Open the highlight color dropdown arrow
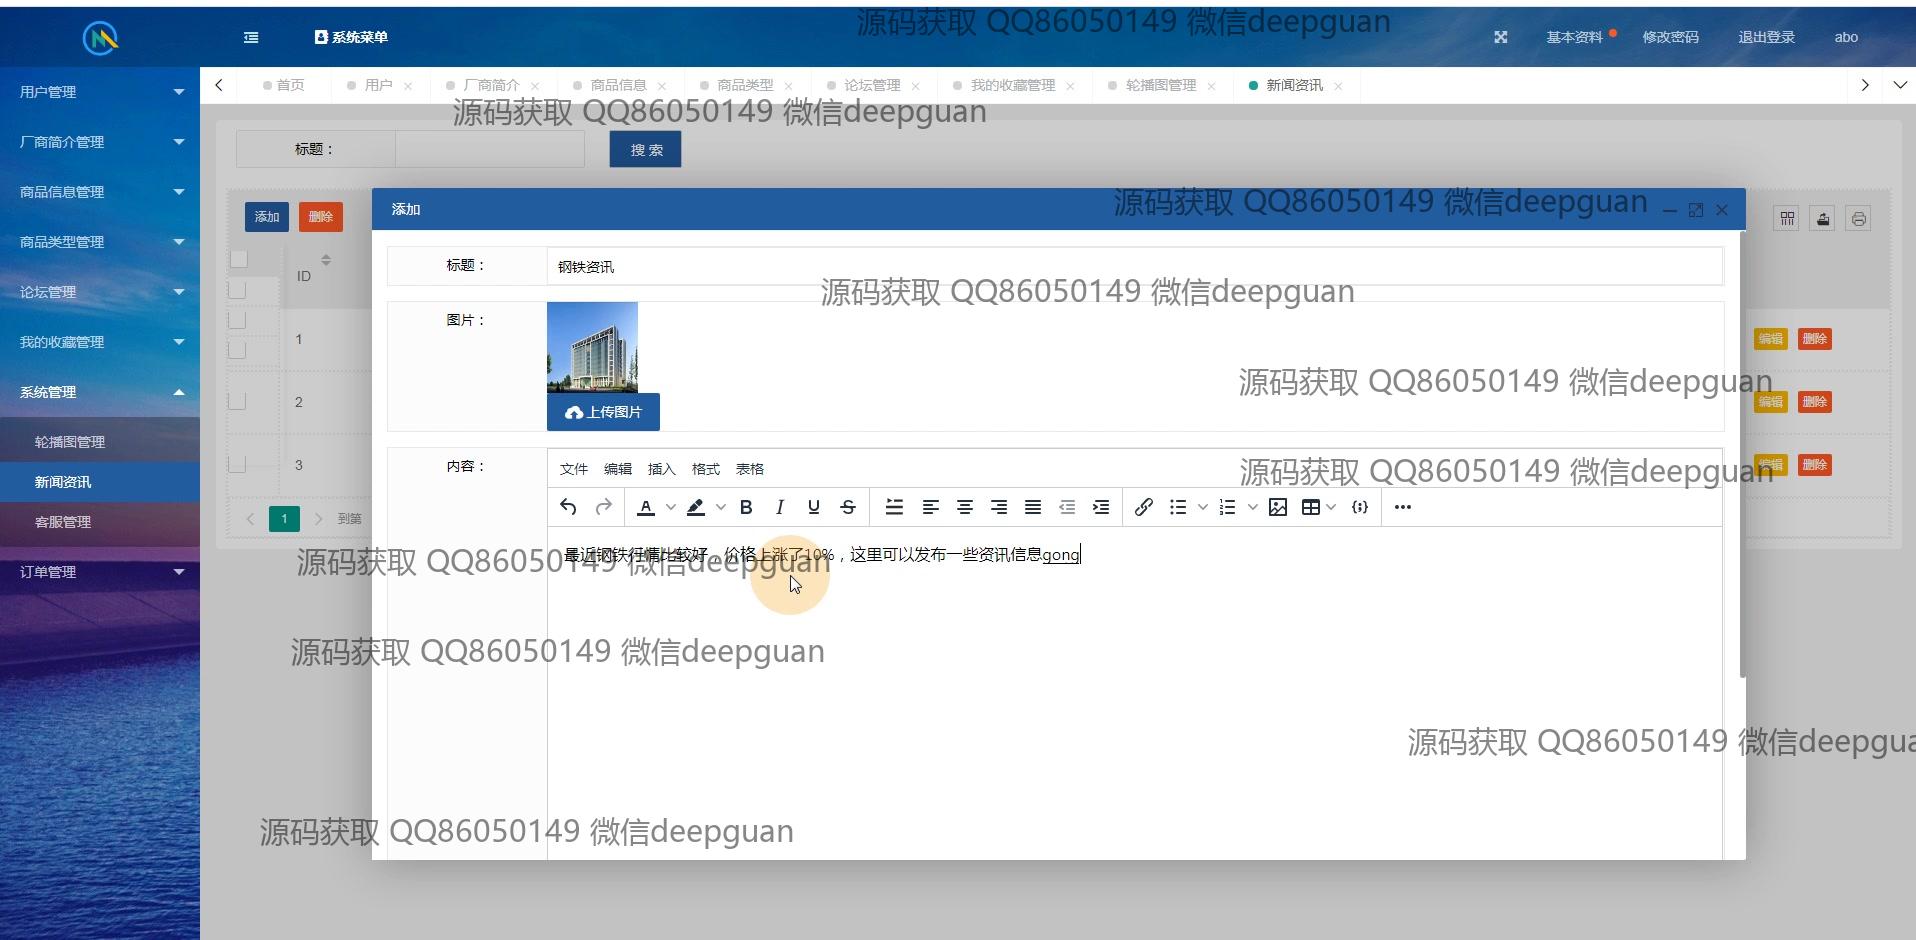The height and width of the screenshot is (940, 1916). click(x=721, y=507)
